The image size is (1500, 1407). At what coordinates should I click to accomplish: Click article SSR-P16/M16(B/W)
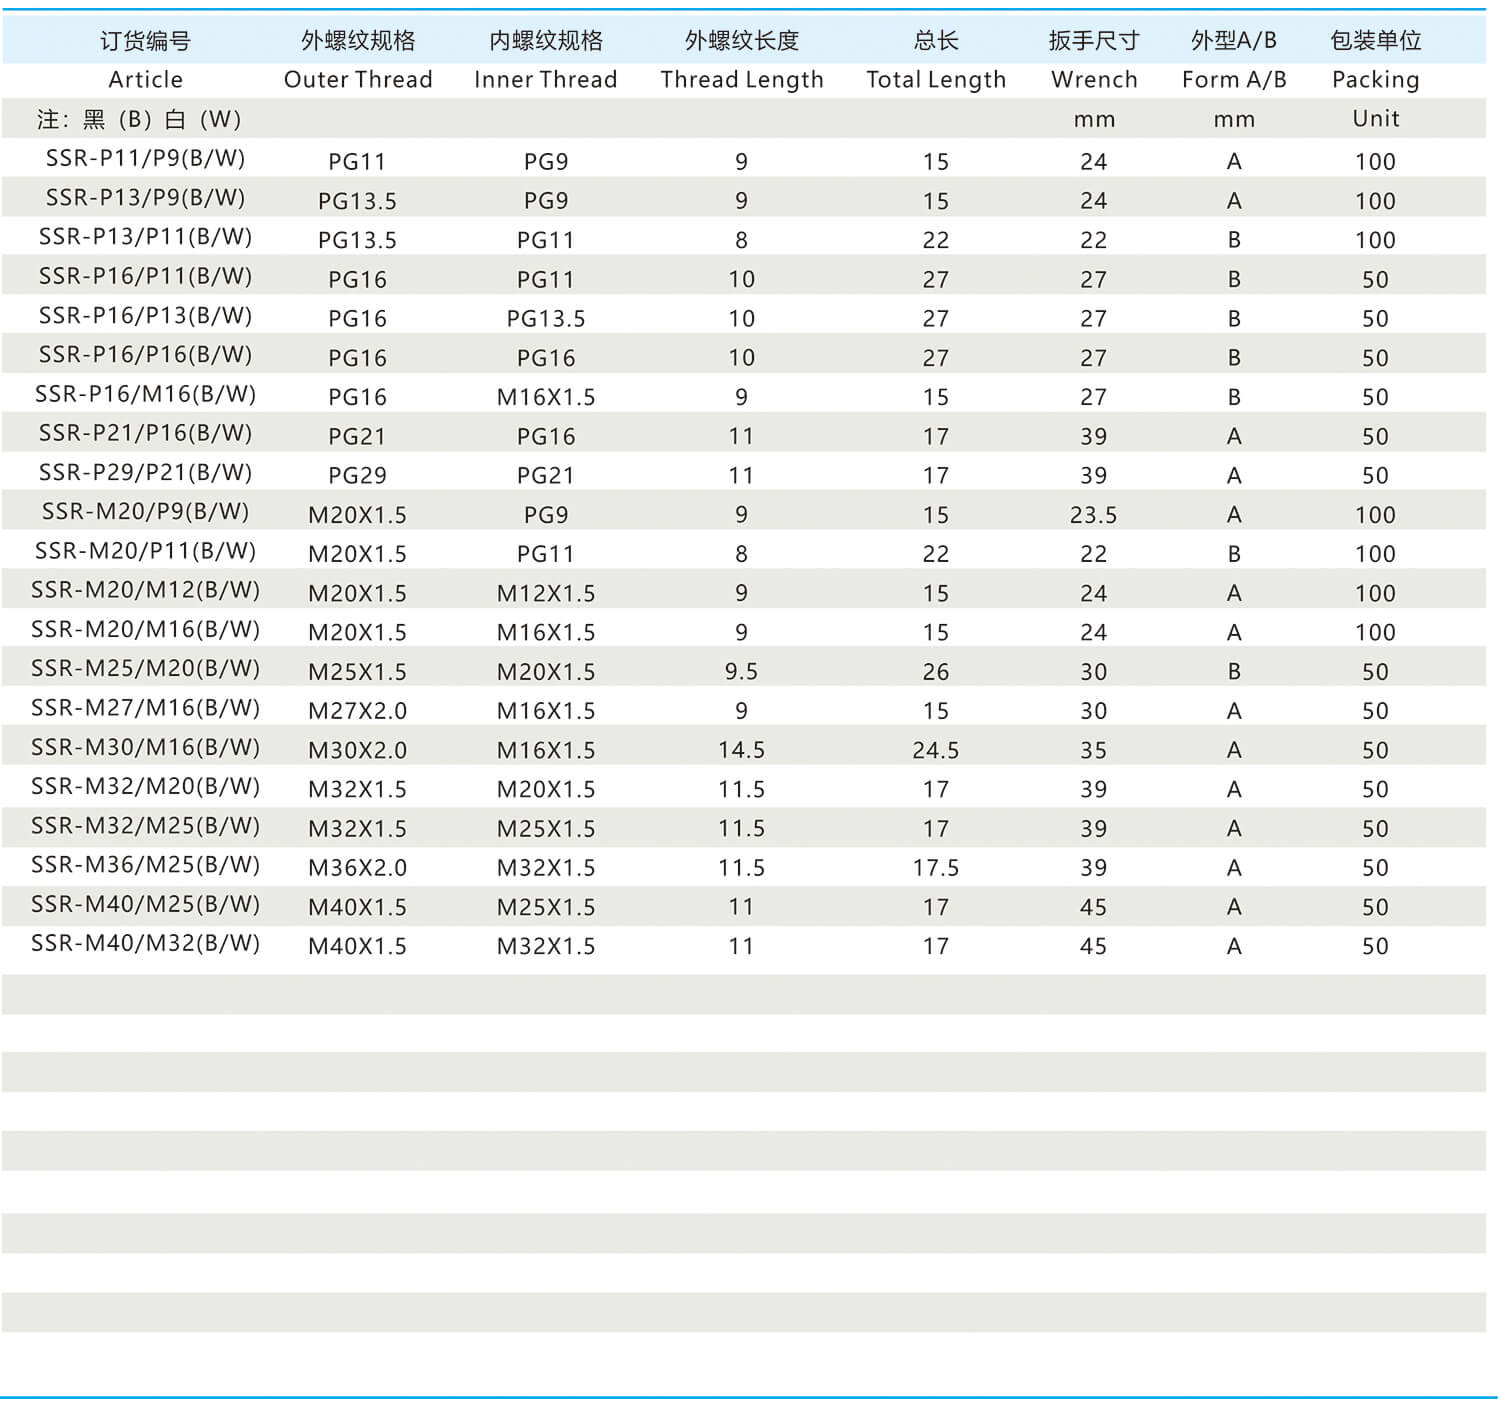[x=145, y=395]
